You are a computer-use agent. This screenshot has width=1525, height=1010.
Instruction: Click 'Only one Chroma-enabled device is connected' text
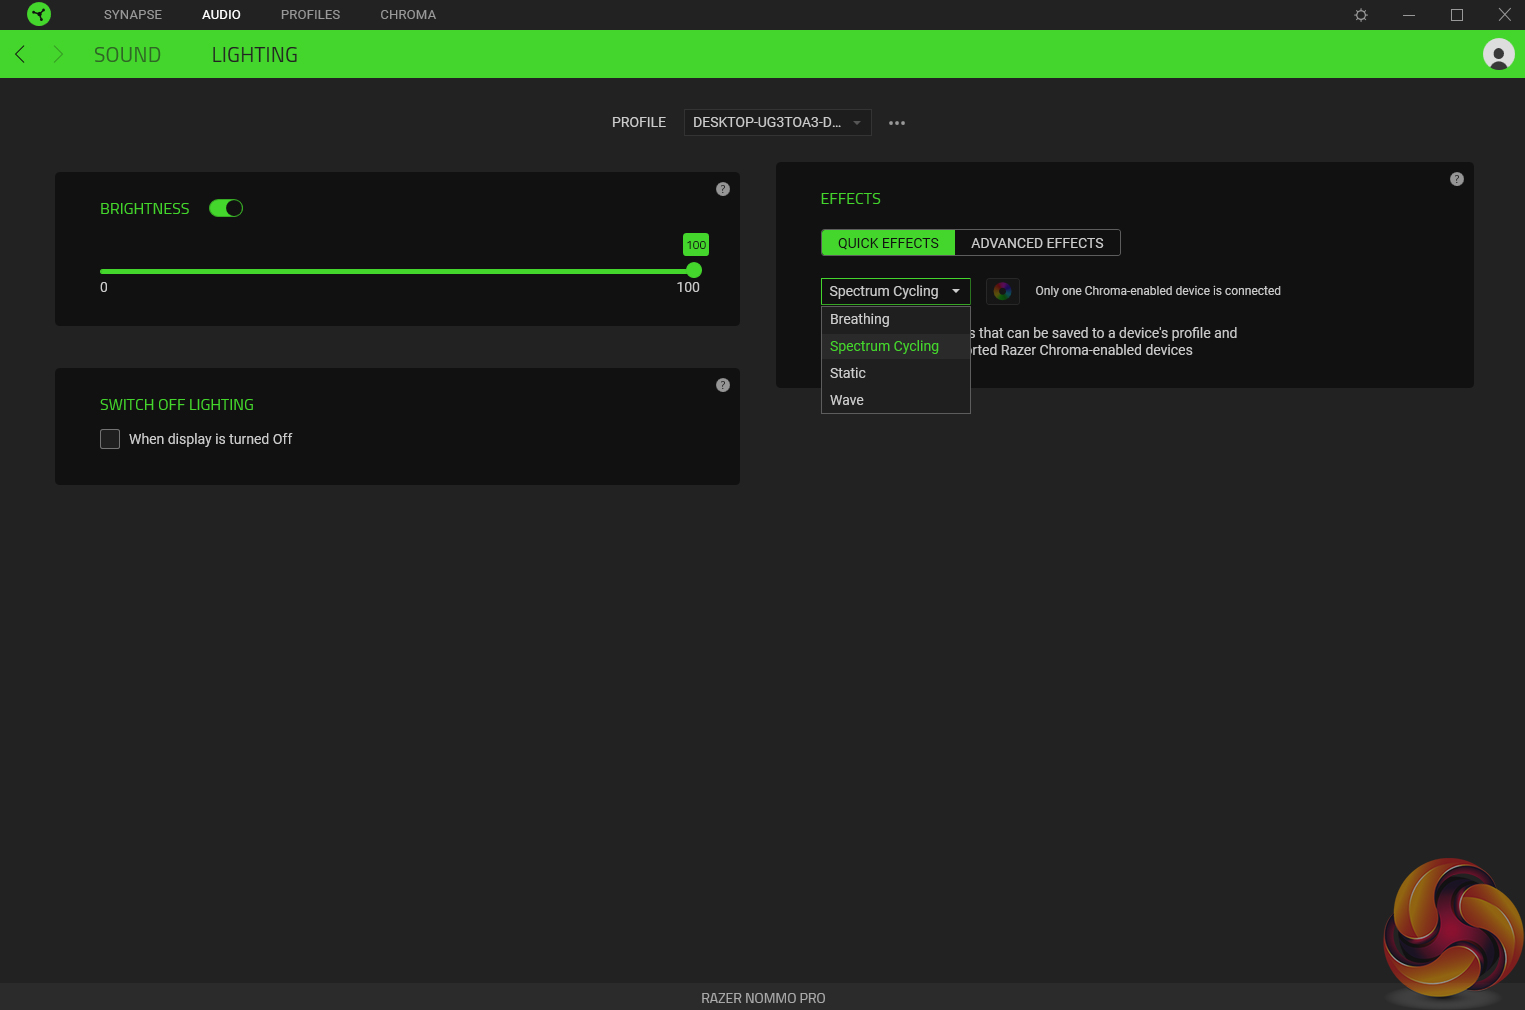point(1158,291)
